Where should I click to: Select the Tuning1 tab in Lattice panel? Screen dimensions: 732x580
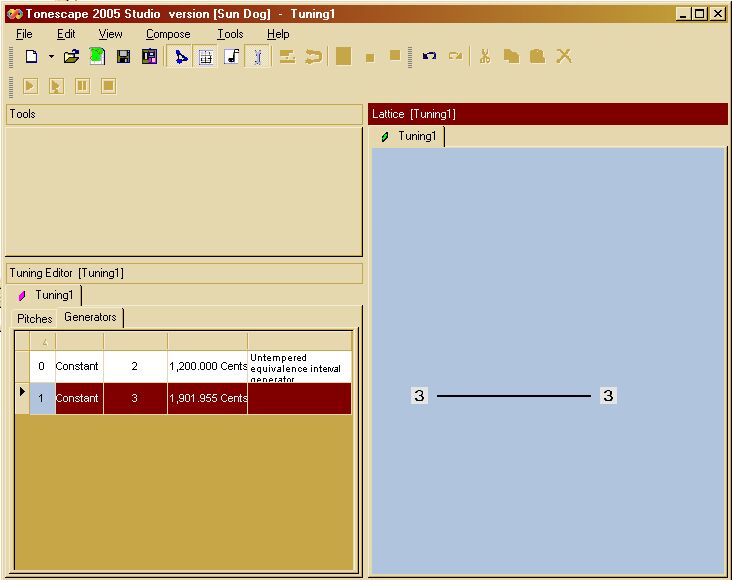[409, 136]
